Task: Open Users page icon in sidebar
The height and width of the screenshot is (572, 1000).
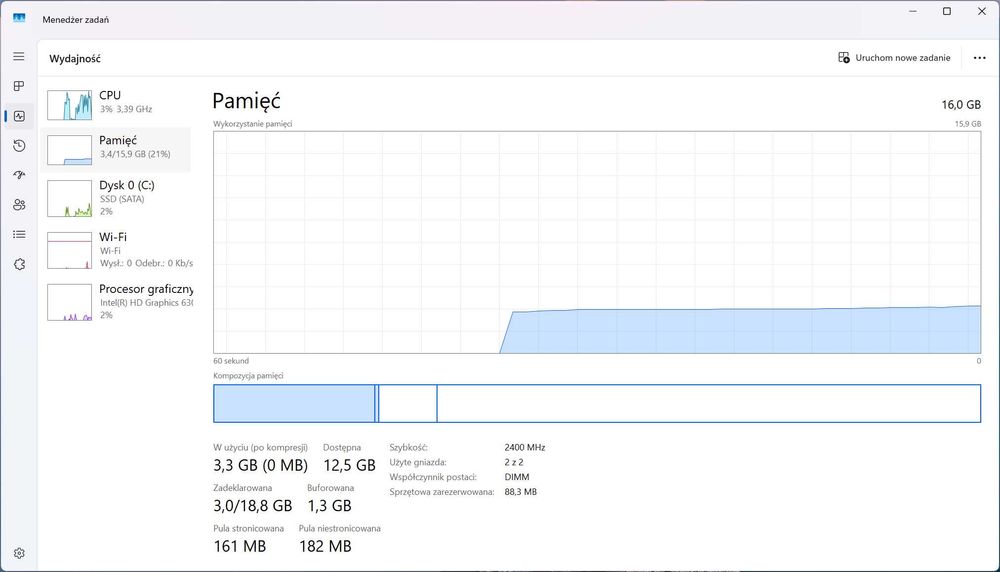Action: (19, 205)
